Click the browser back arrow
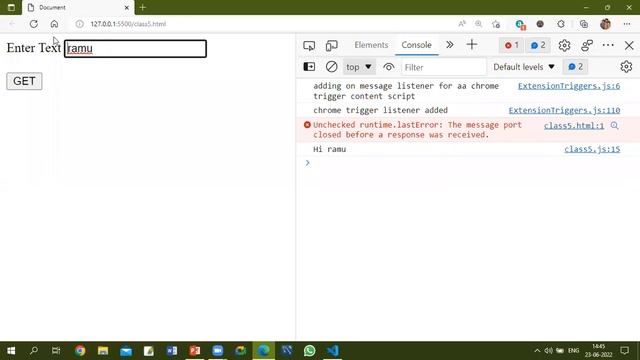The height and width of the screenshot is (360, 640). pos(12,24)
